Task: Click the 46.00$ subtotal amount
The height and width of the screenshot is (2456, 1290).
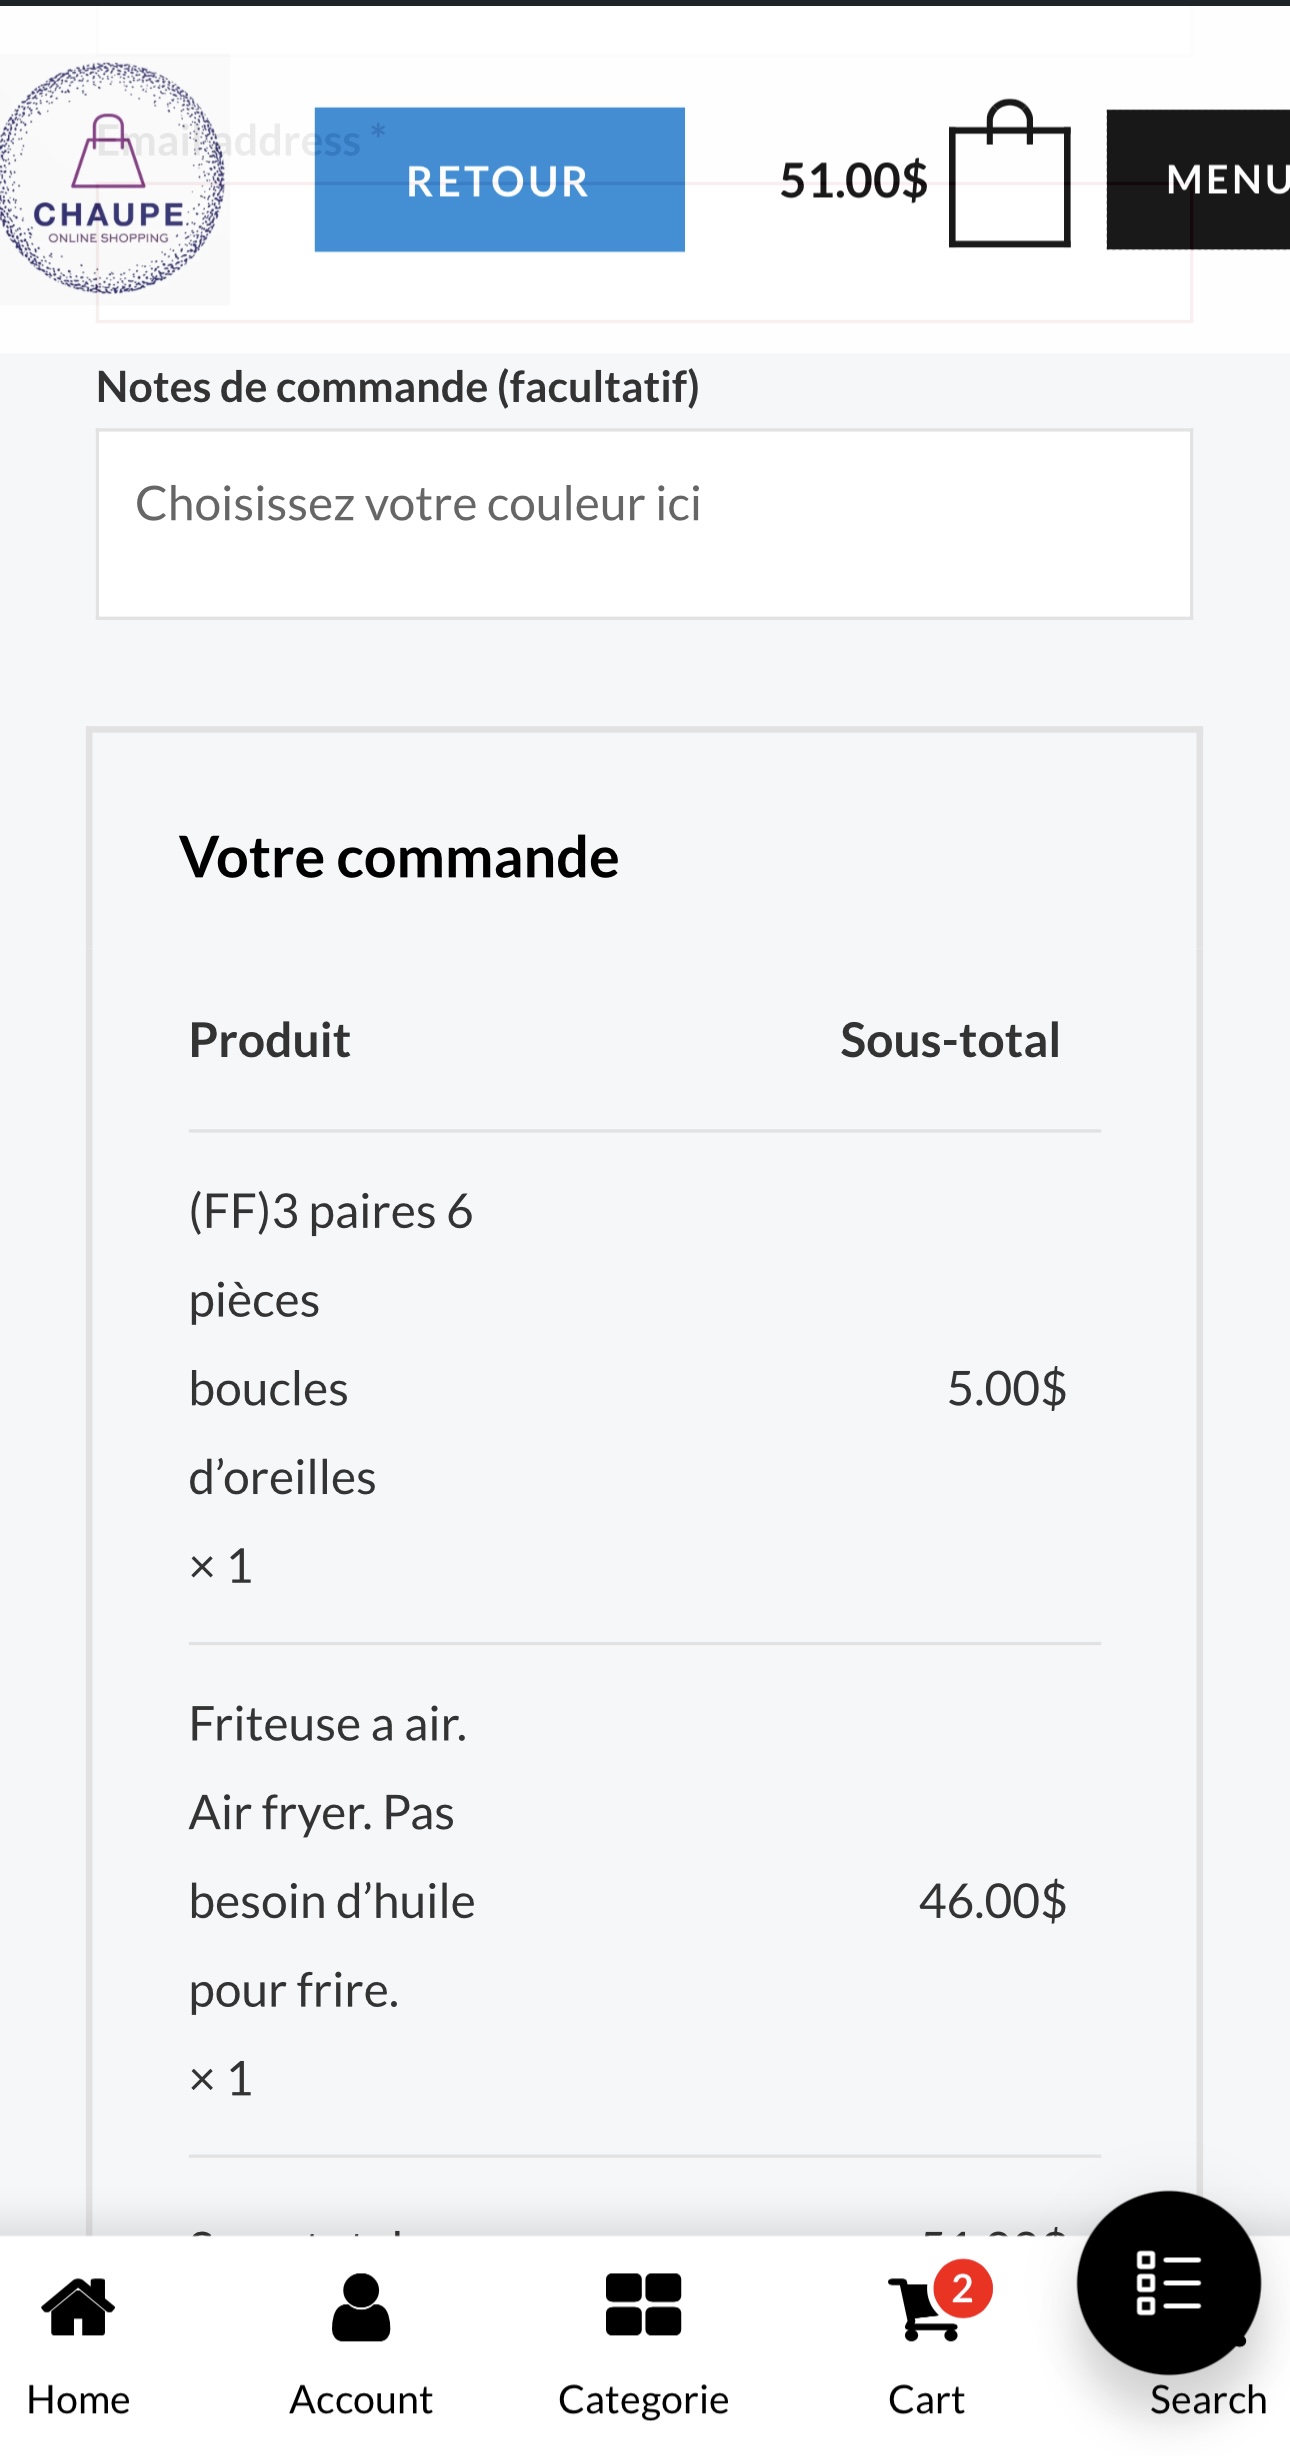Action: pos(992,1901)
